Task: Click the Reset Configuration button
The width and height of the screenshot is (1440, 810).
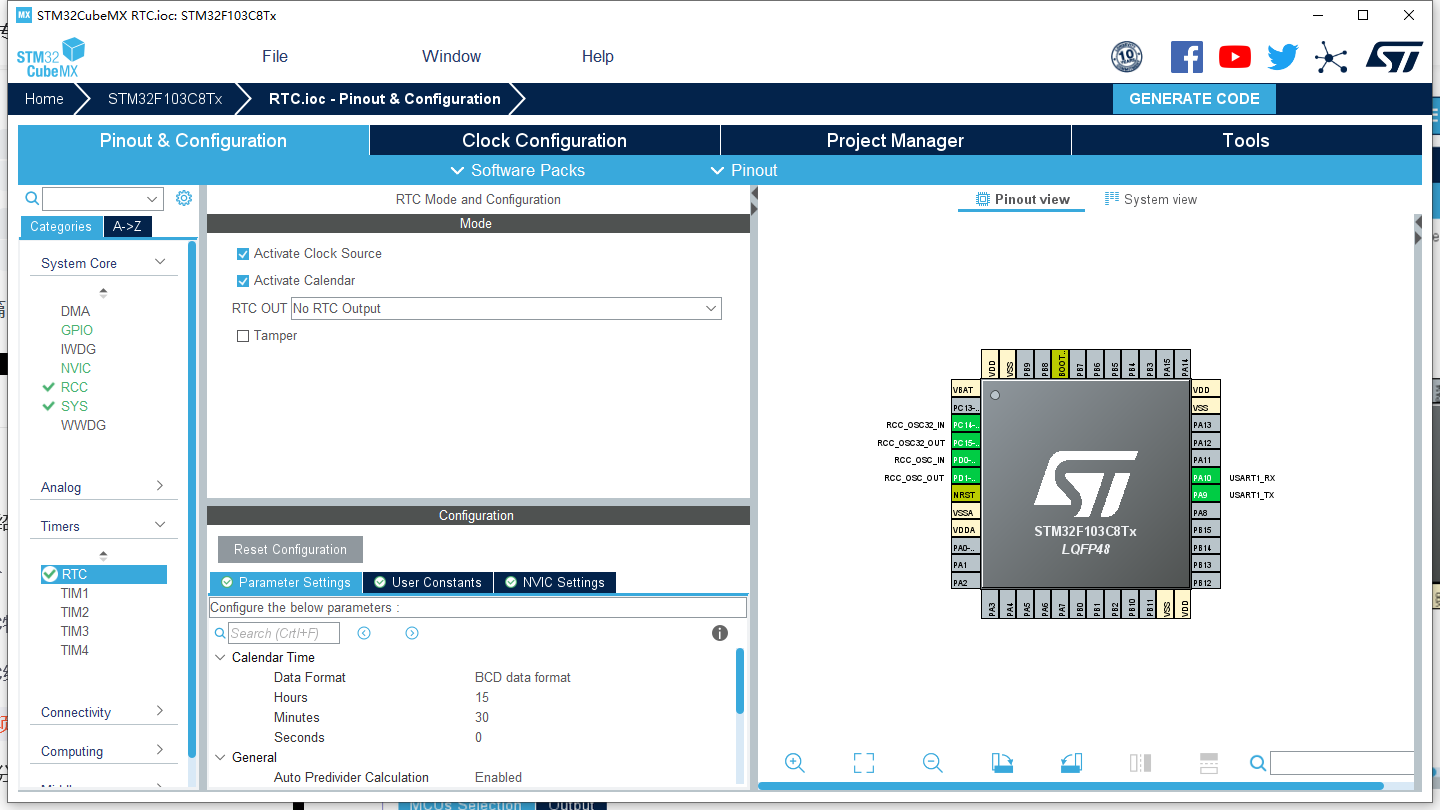Action: [x=289, y=549]
